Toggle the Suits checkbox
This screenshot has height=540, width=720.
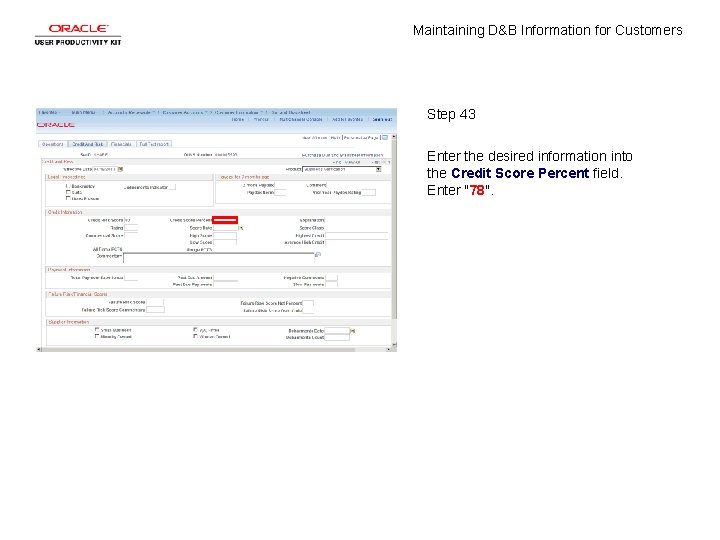(x=68, y=192)
